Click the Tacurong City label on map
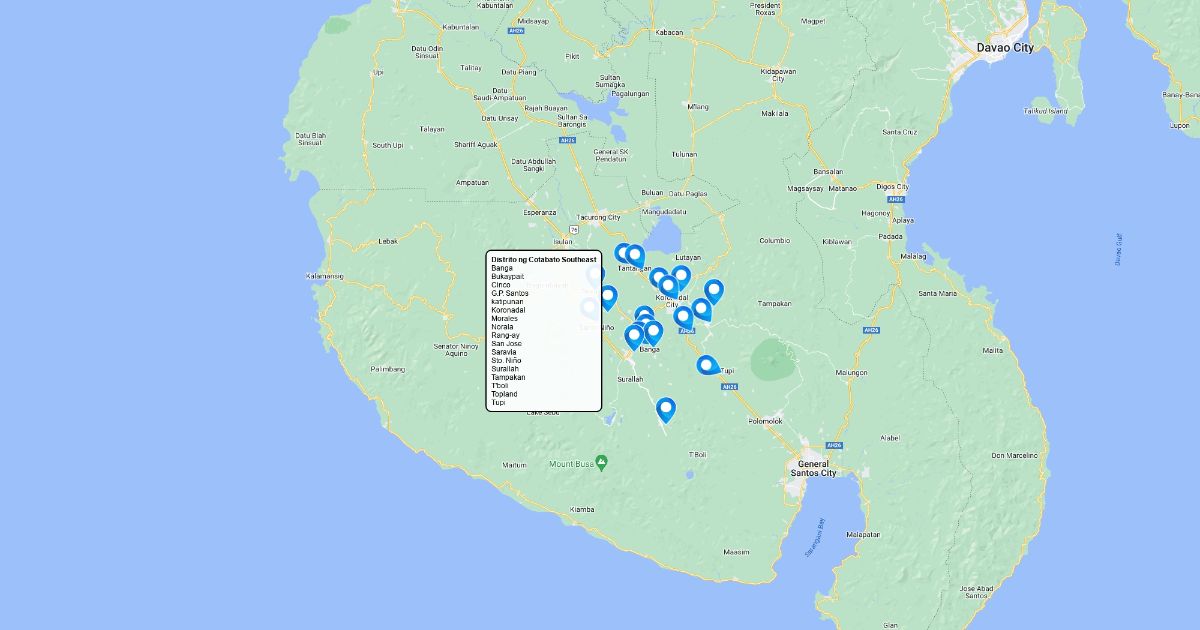This screenshot has height=630, width=1200. (x=599, y=217)
